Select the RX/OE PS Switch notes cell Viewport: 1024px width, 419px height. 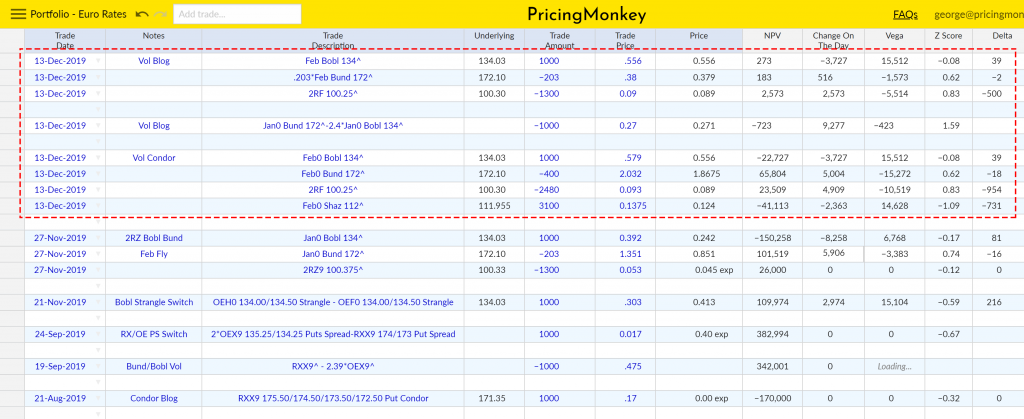pyautogui.click(x=153, y=334)
